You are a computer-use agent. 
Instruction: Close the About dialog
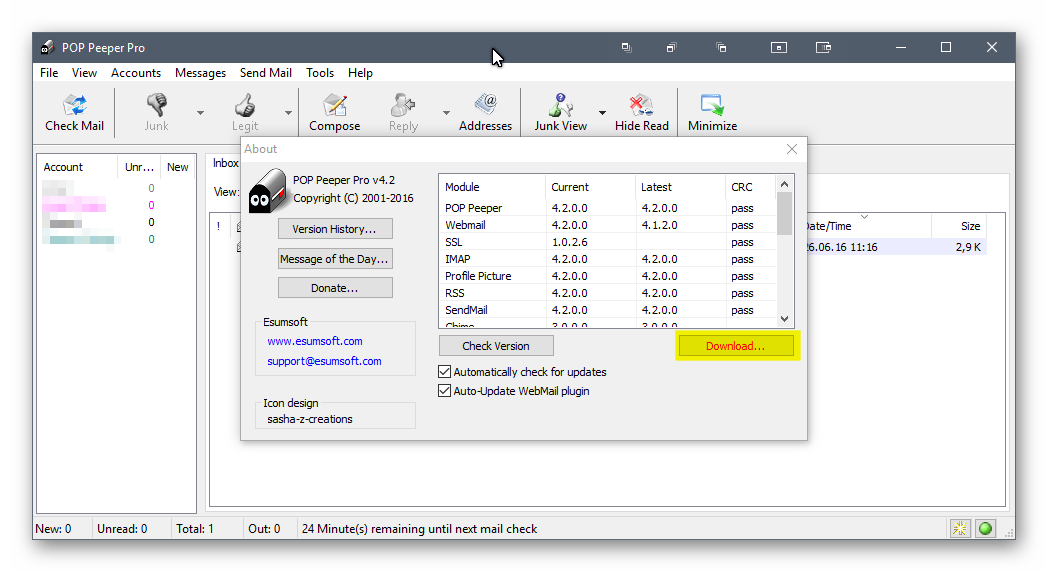[791, 149]
